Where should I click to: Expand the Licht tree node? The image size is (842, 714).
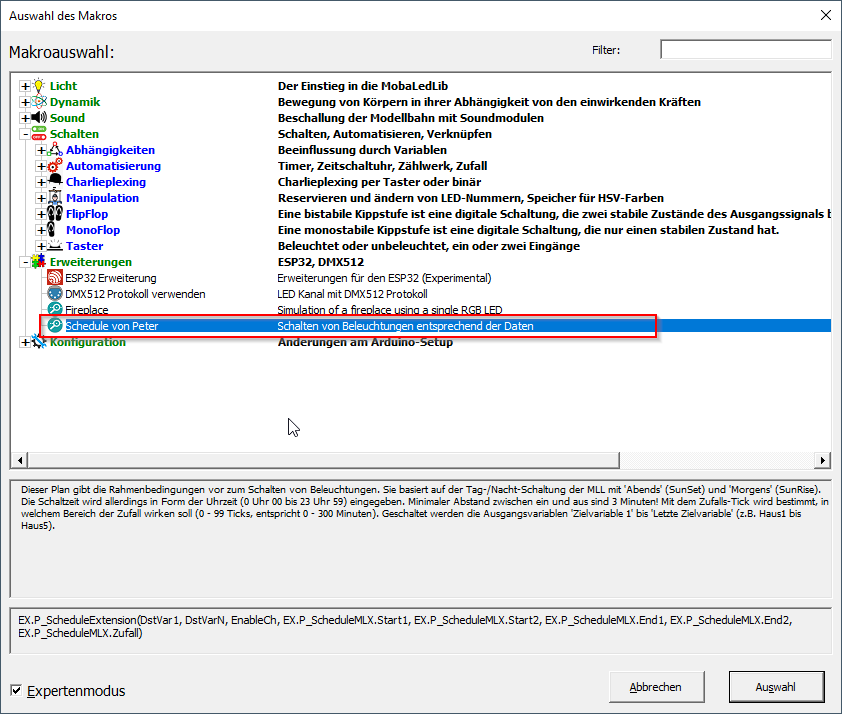(25, 86)
